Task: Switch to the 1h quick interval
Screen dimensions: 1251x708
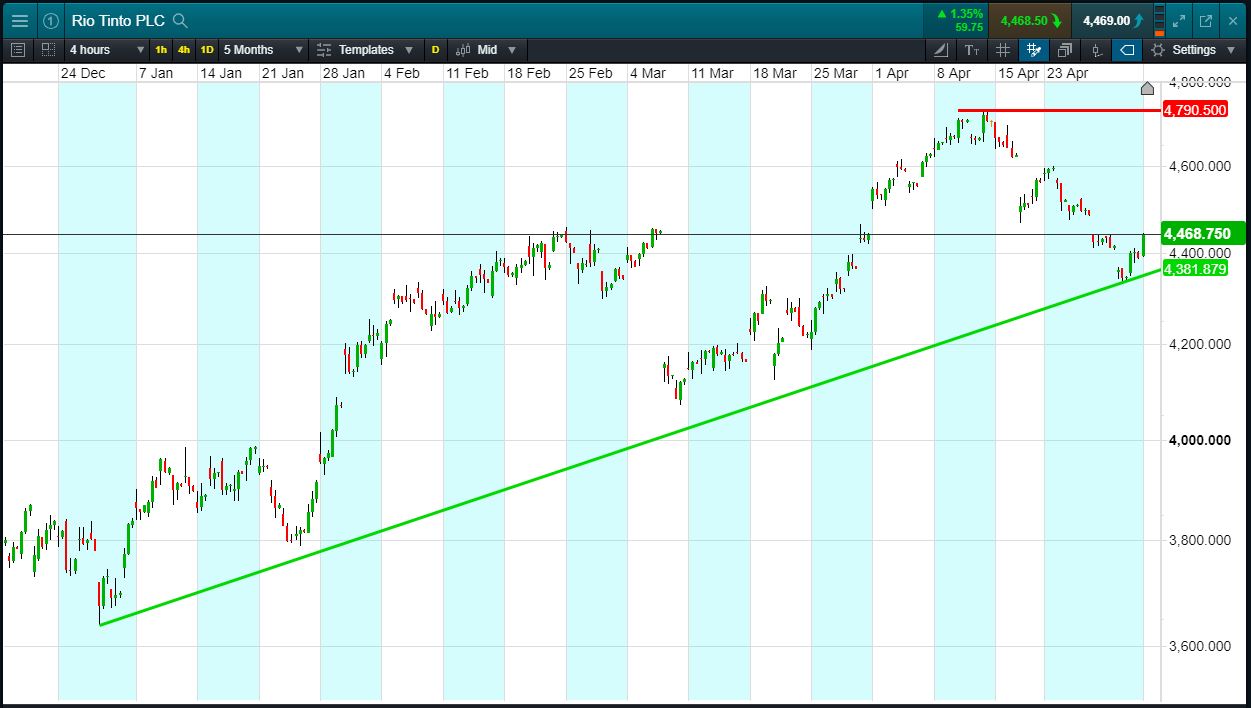Action: tap(161, 50)
